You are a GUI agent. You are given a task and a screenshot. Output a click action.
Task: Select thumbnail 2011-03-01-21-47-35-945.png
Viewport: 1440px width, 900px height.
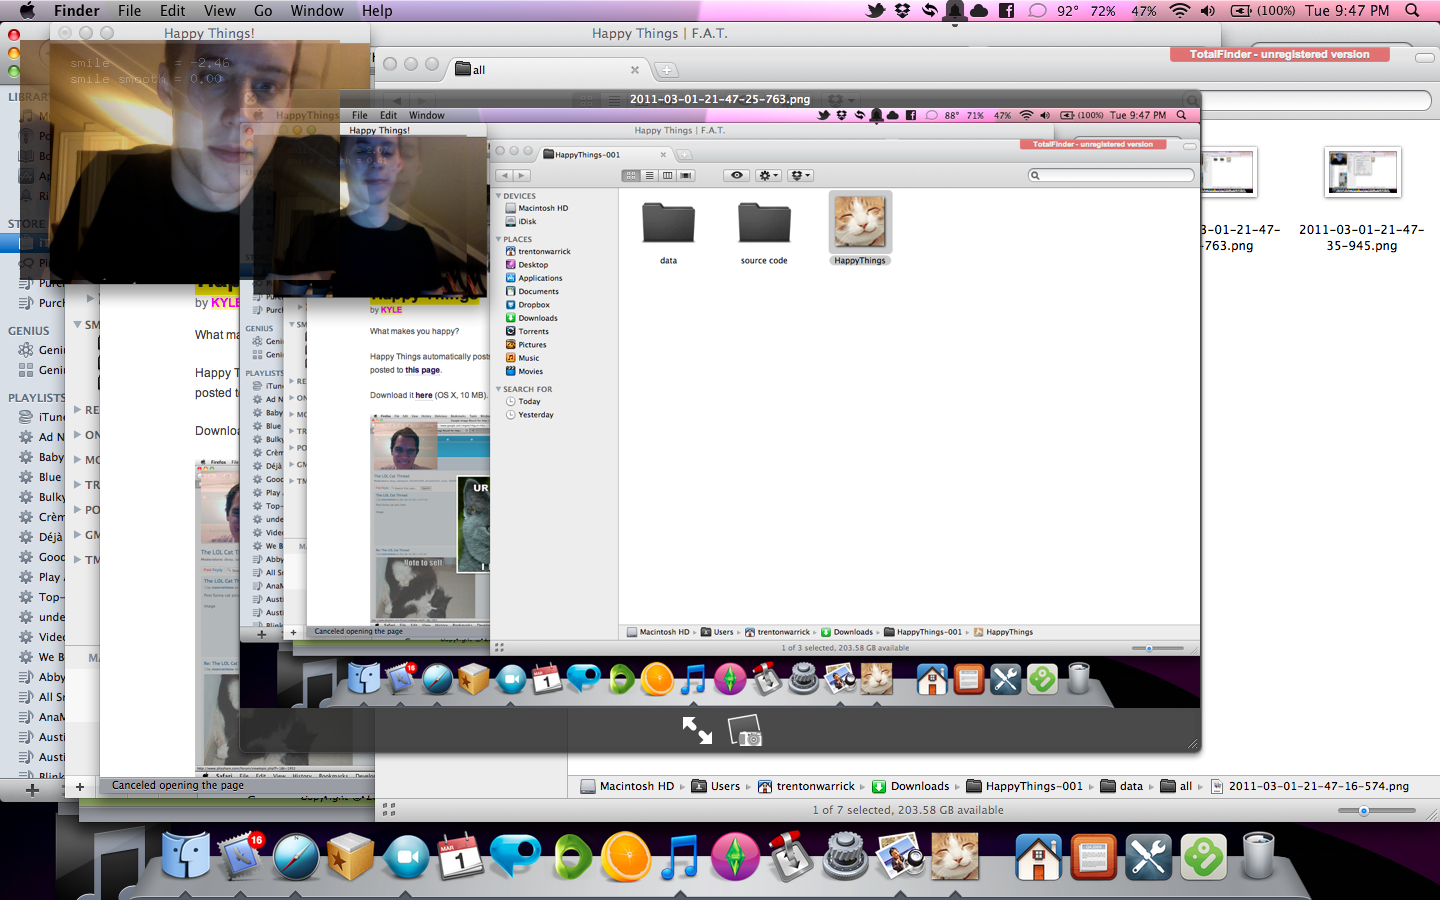click(1362, 173)
